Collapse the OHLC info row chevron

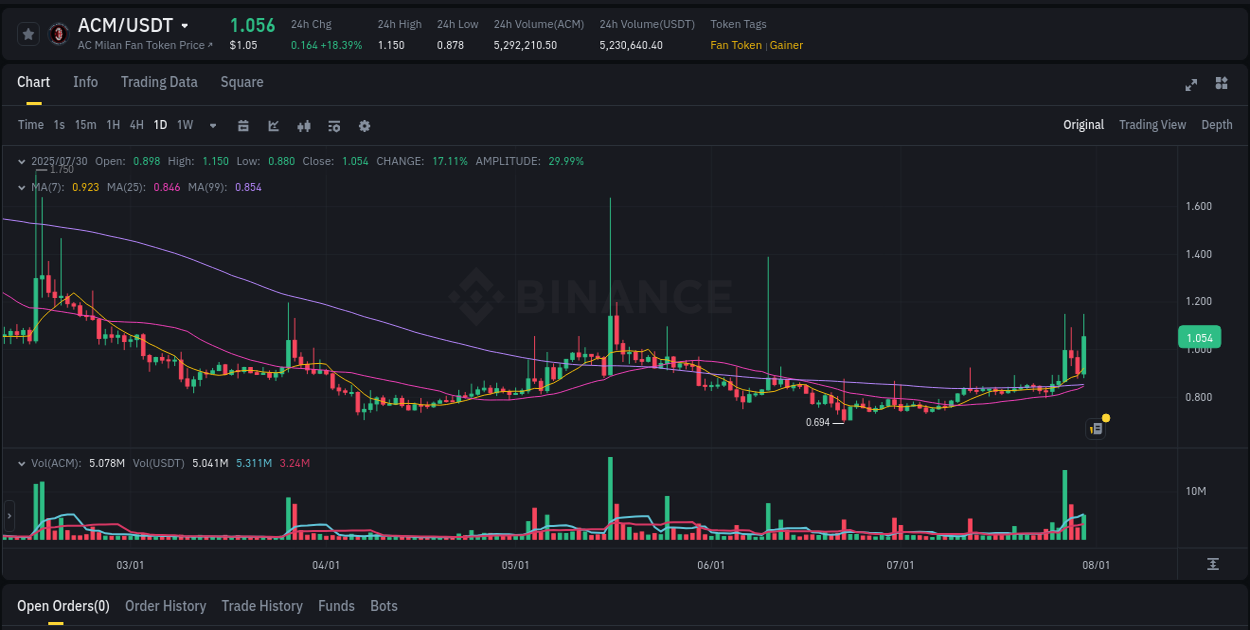point(21,160)
